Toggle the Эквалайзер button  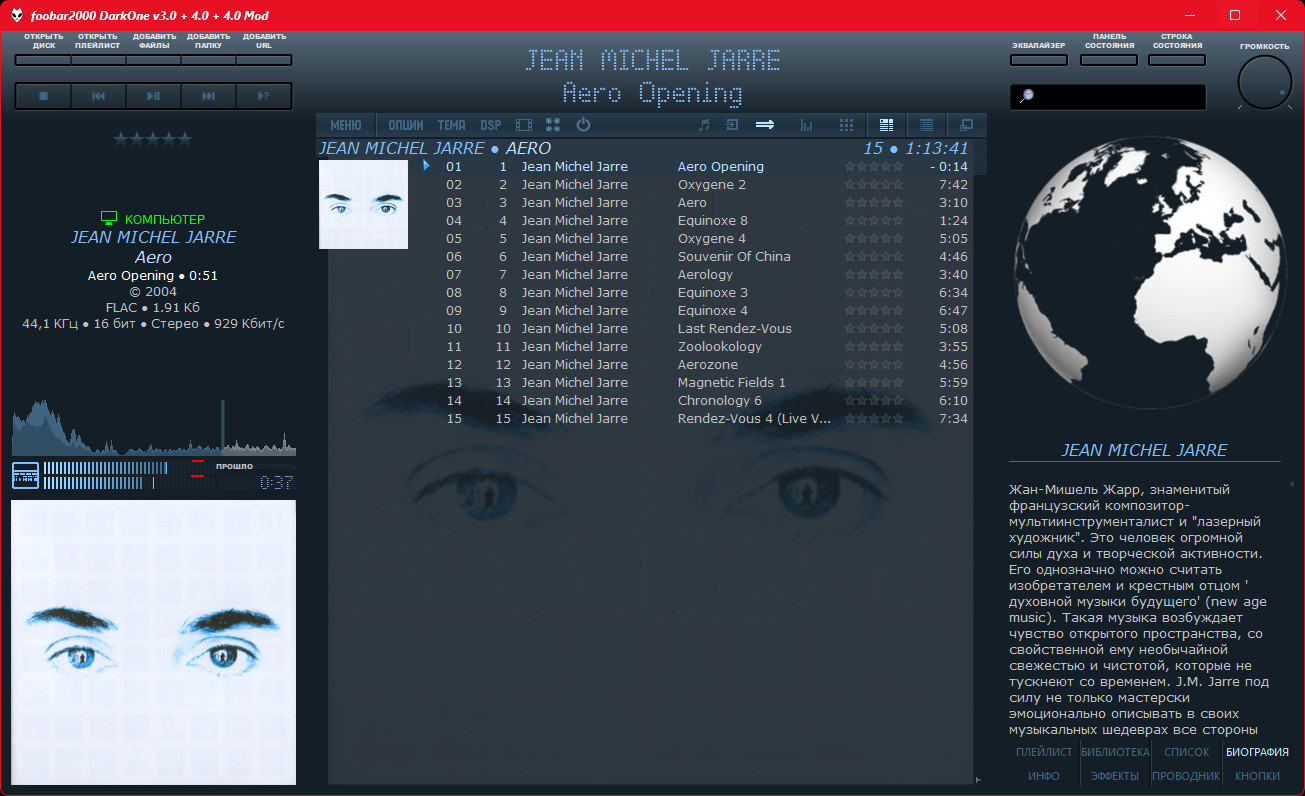pyautogui.click(x=1038, y=60)
